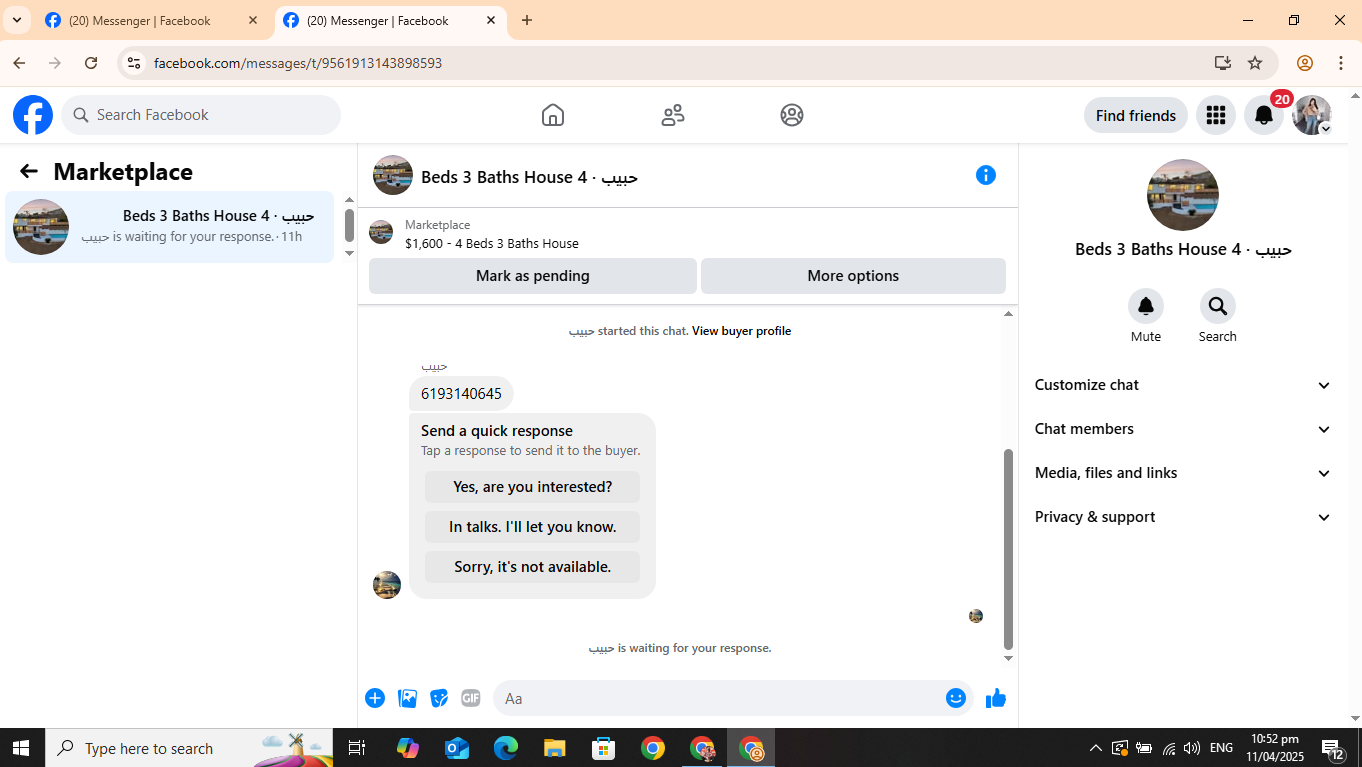Search in conversation magnifier icon

1218,306
